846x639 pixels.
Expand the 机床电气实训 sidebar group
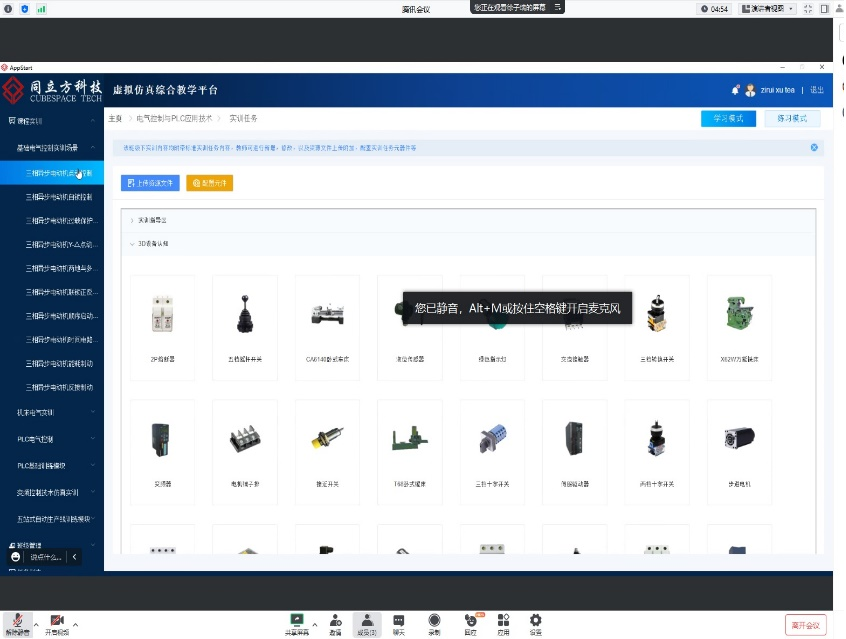pos(52,412)
